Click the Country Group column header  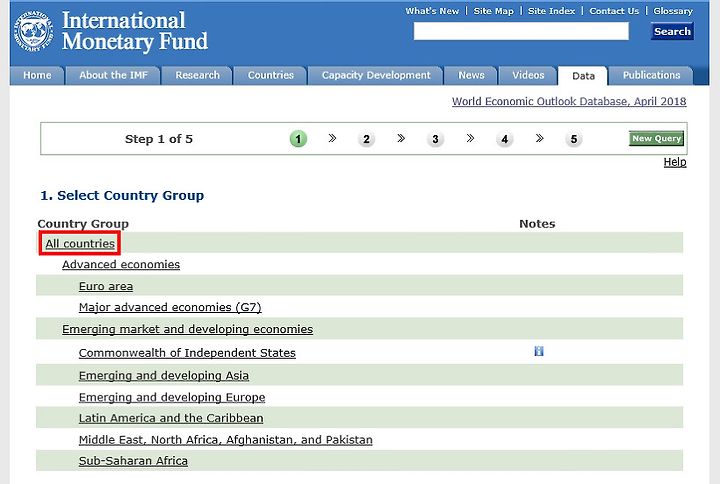click(83, 224)
